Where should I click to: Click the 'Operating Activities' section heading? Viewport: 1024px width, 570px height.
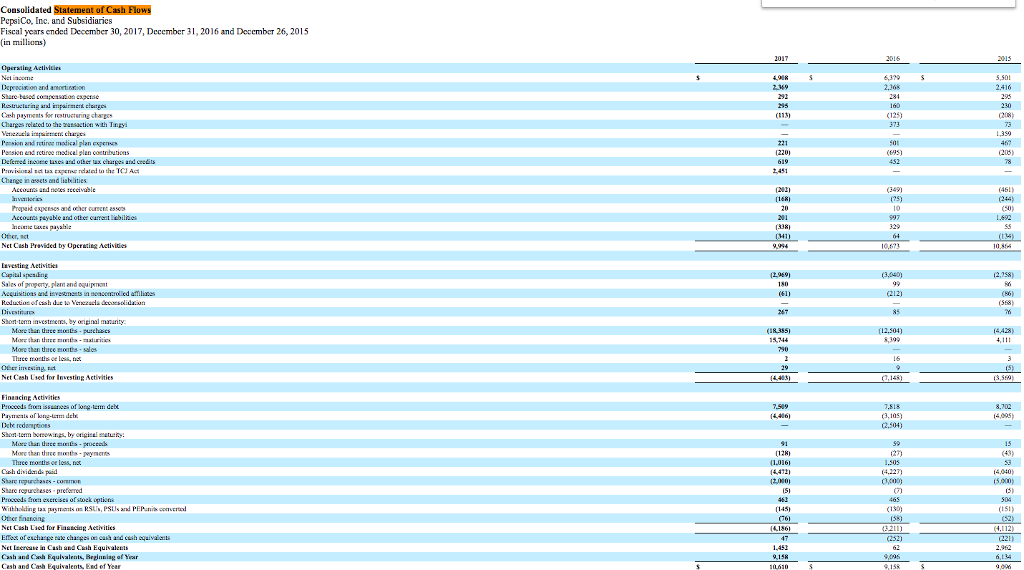31,68
